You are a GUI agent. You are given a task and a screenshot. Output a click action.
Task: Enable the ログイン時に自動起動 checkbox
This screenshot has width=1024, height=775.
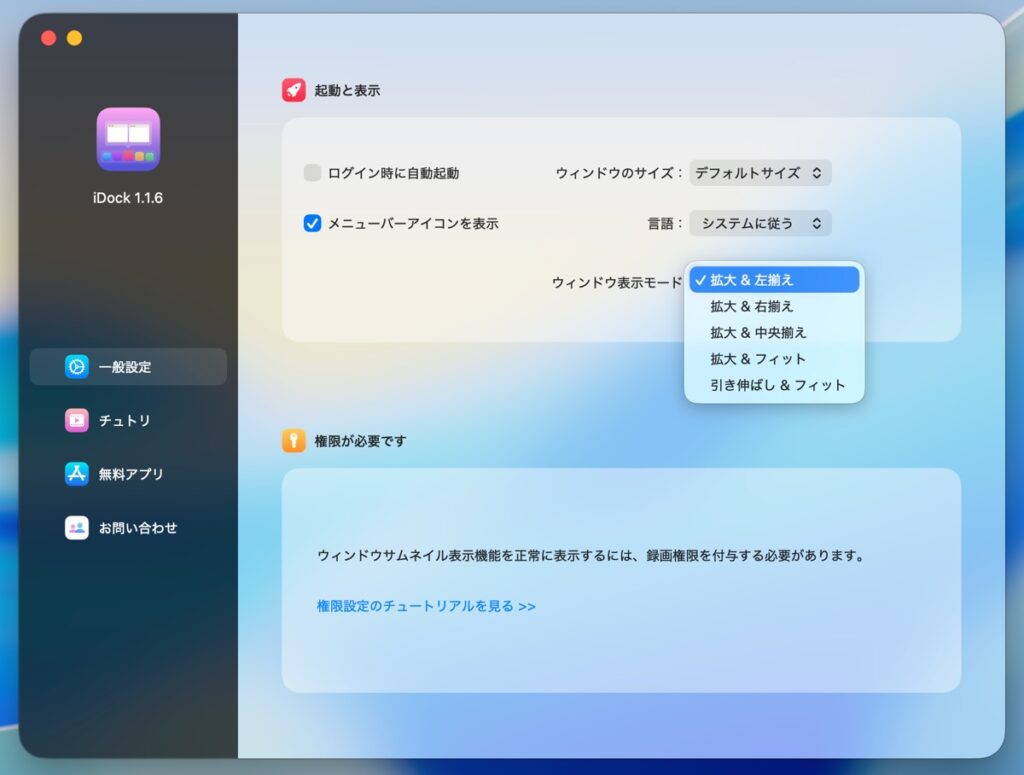[312, 173]
